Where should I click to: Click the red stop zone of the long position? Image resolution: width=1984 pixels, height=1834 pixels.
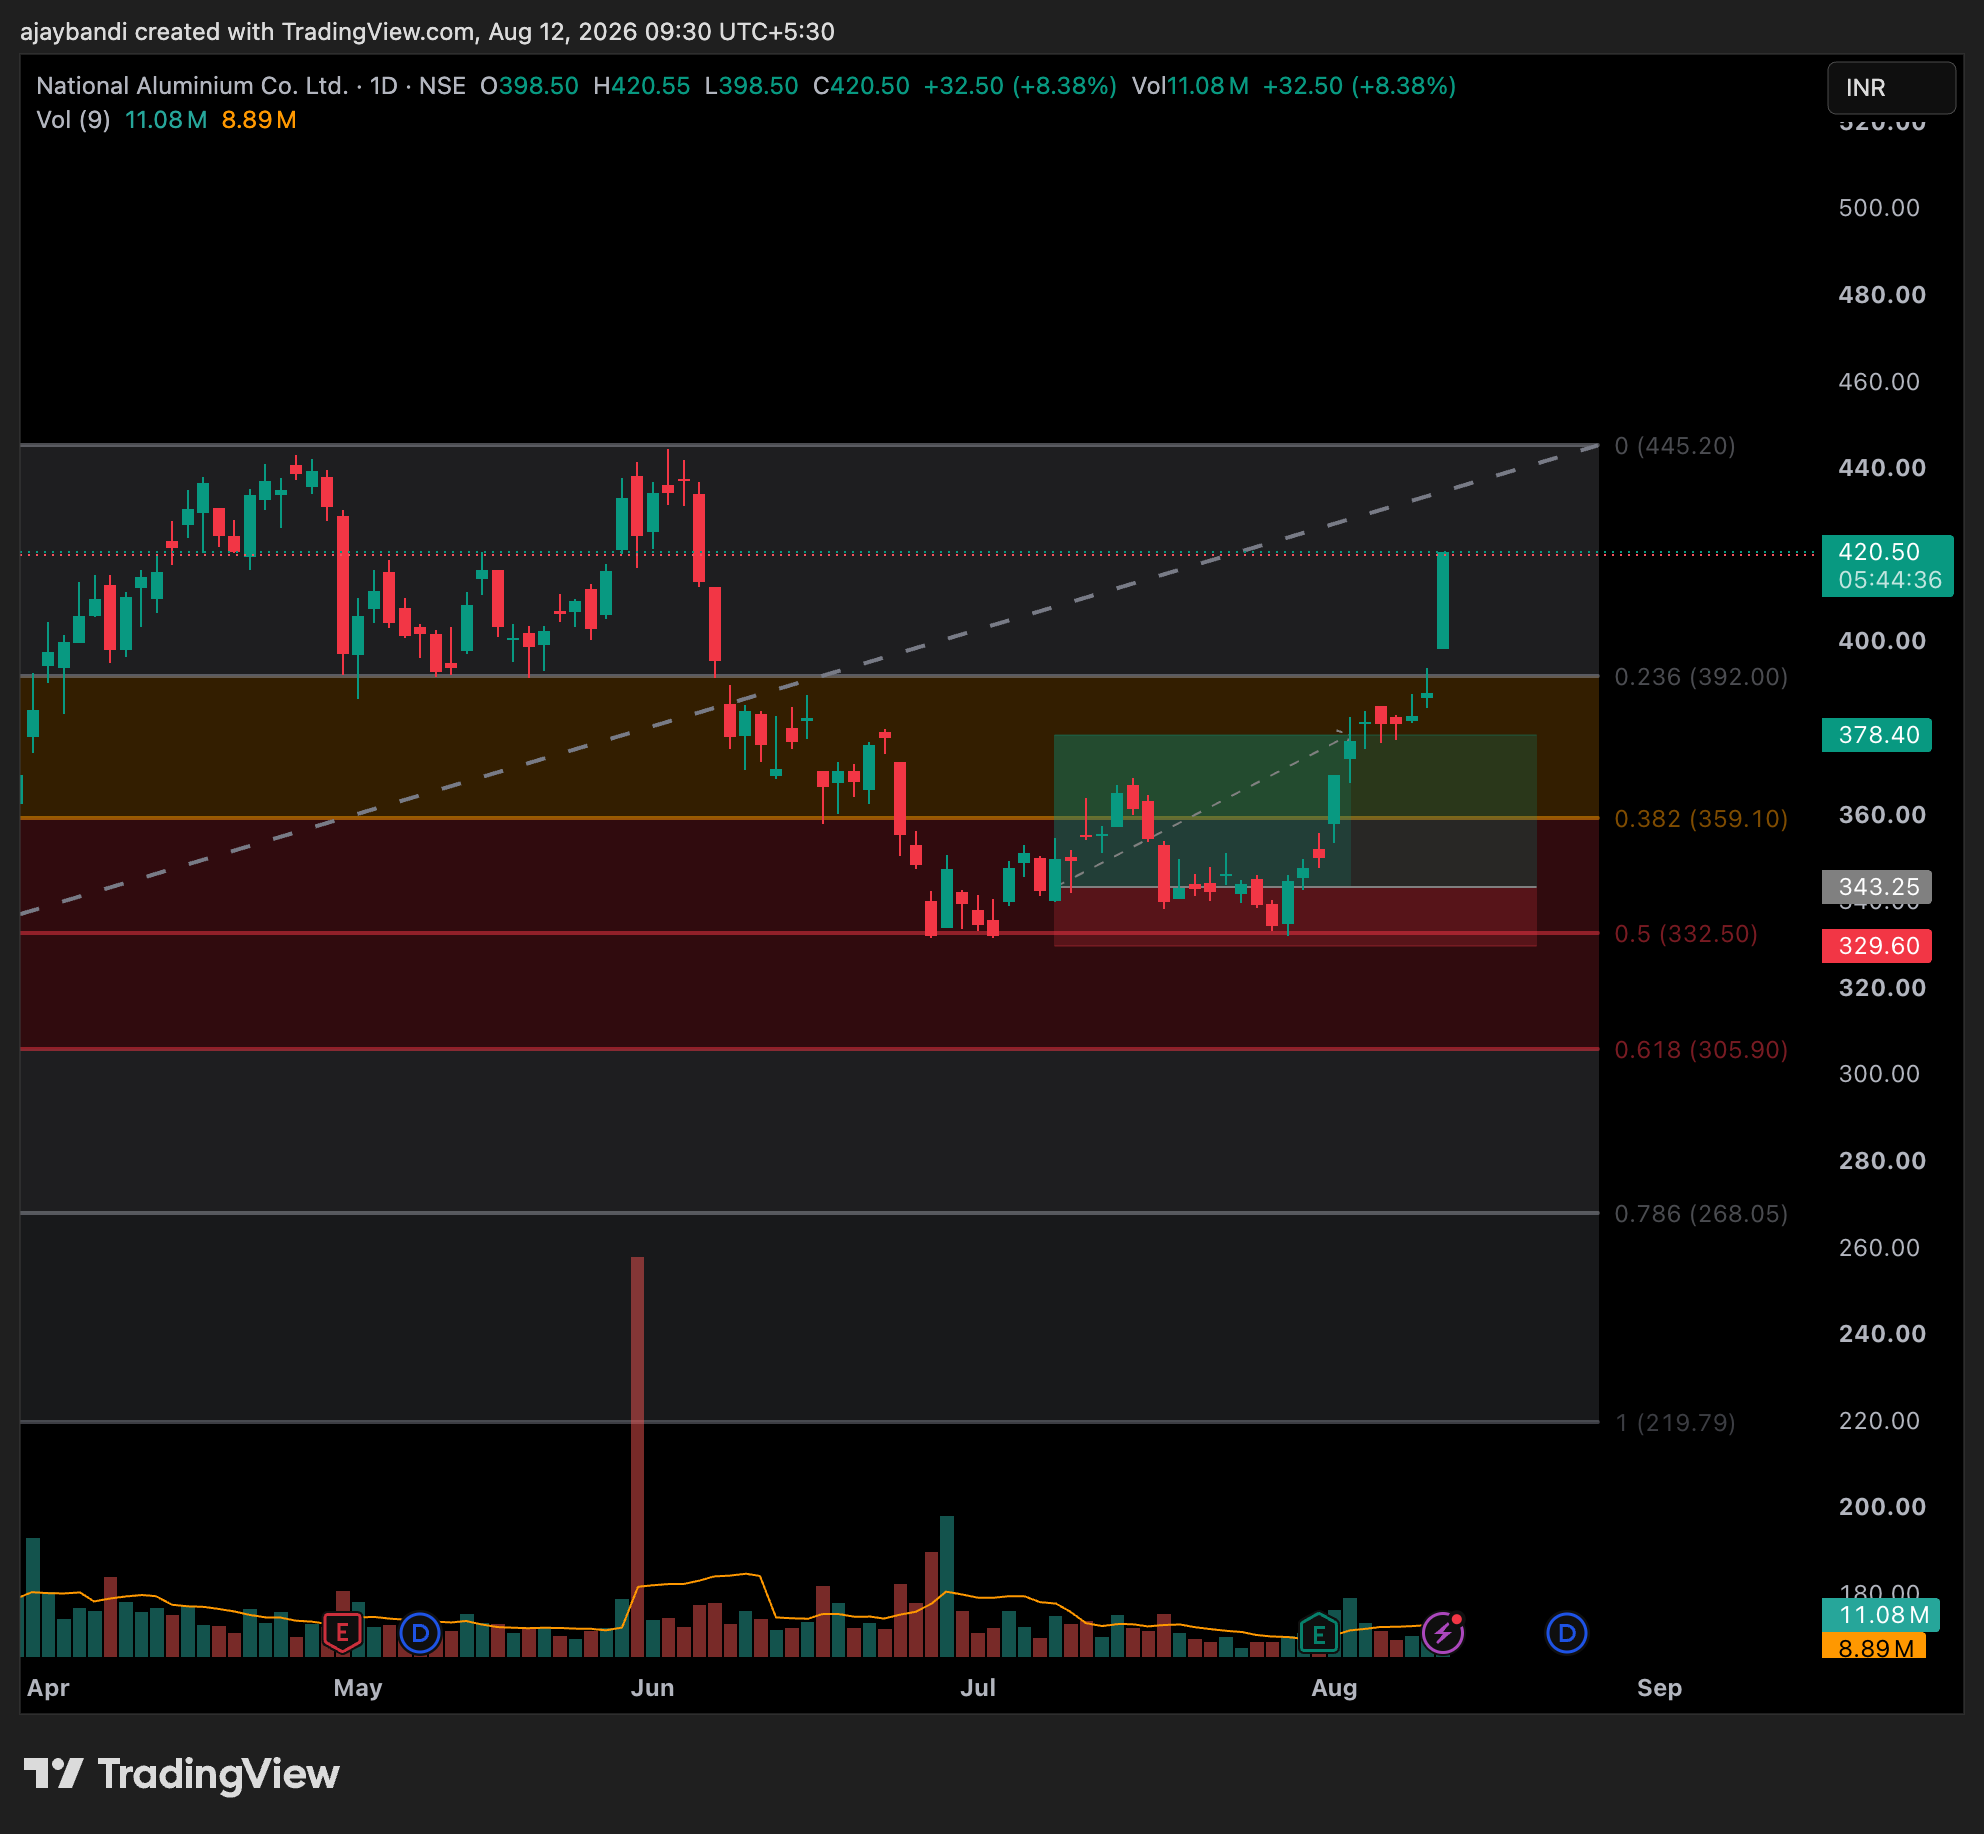(1295, 916)
